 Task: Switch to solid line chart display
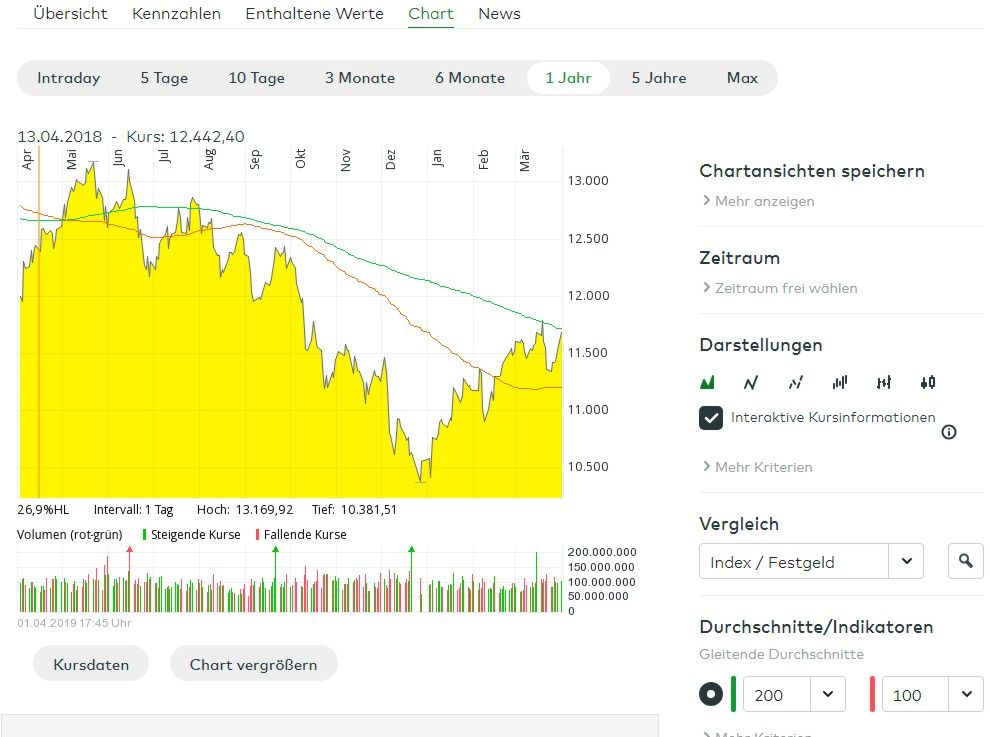(751, 382)
